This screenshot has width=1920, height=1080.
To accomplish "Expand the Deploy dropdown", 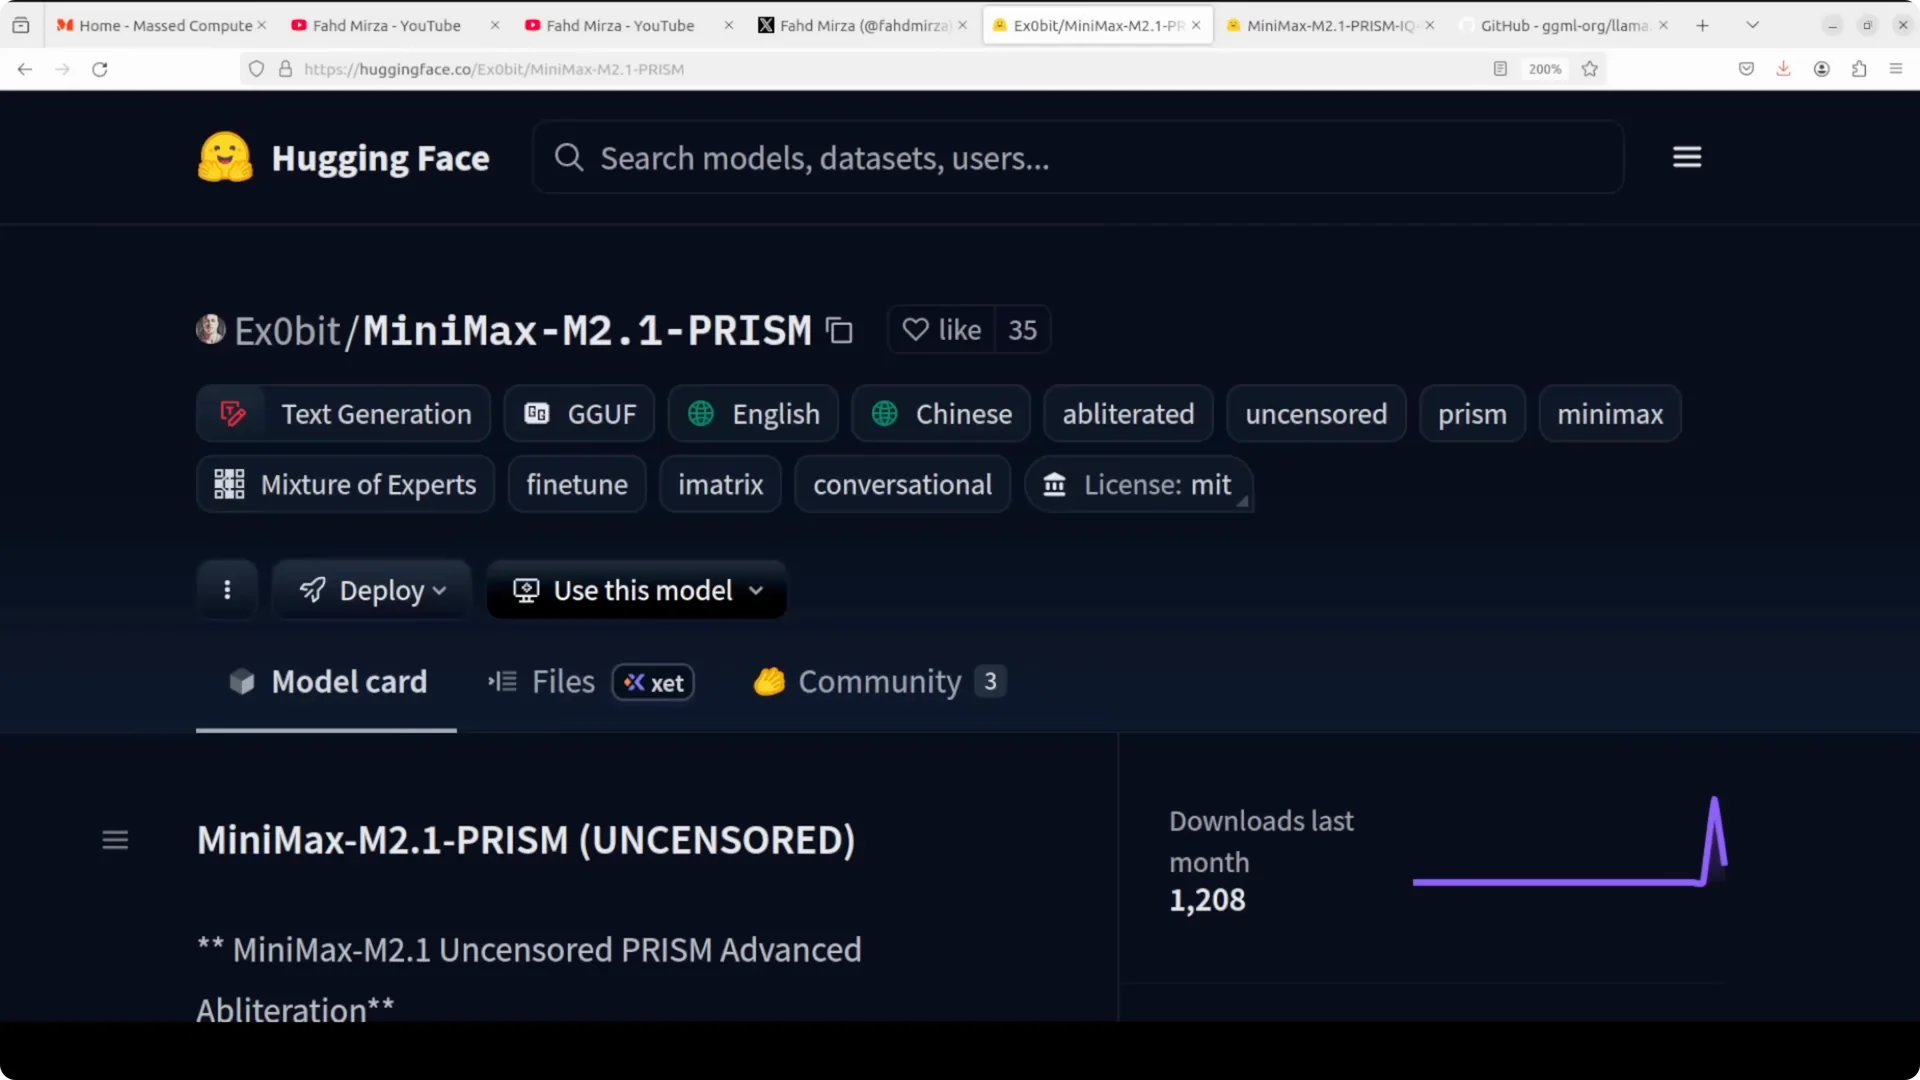I will [x=372, y=590].
